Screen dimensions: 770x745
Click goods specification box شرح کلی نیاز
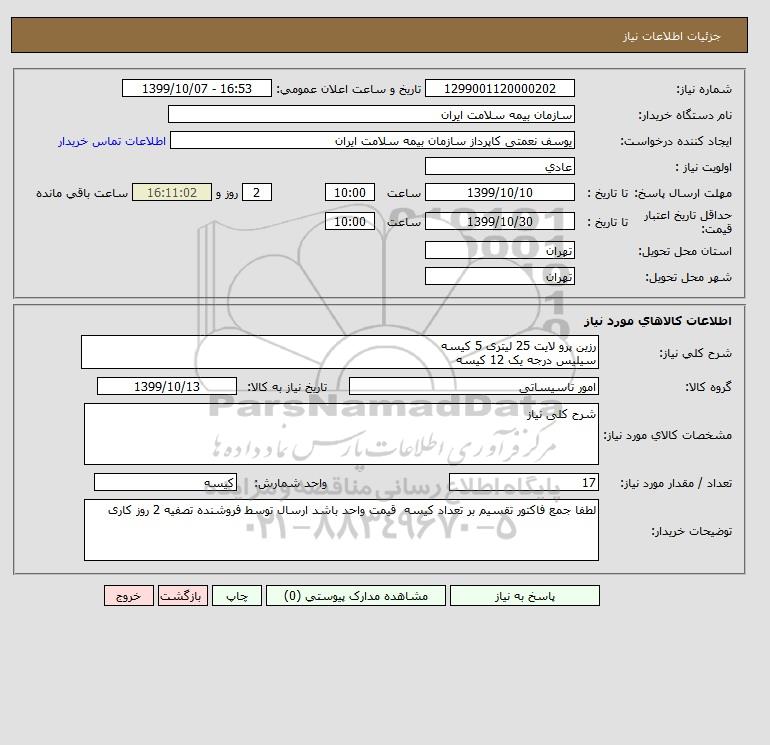click(x=341, y=434)
